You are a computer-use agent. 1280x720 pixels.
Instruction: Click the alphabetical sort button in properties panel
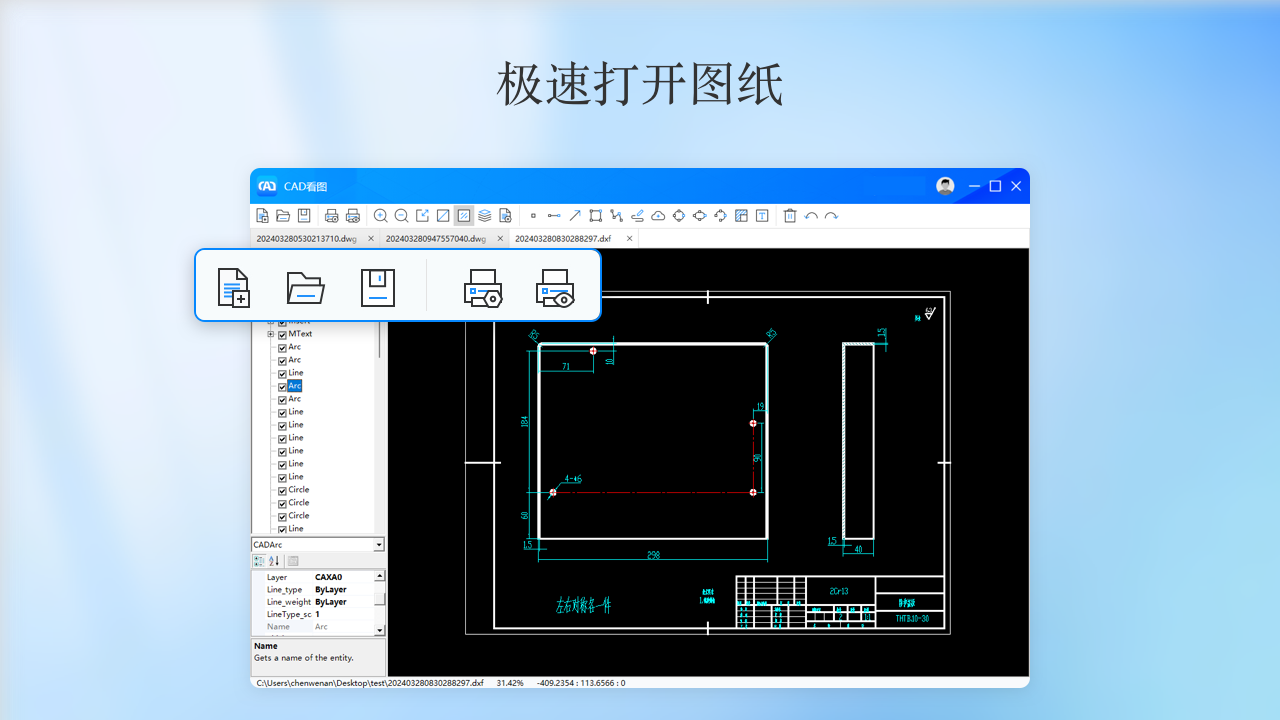point(274,561)
